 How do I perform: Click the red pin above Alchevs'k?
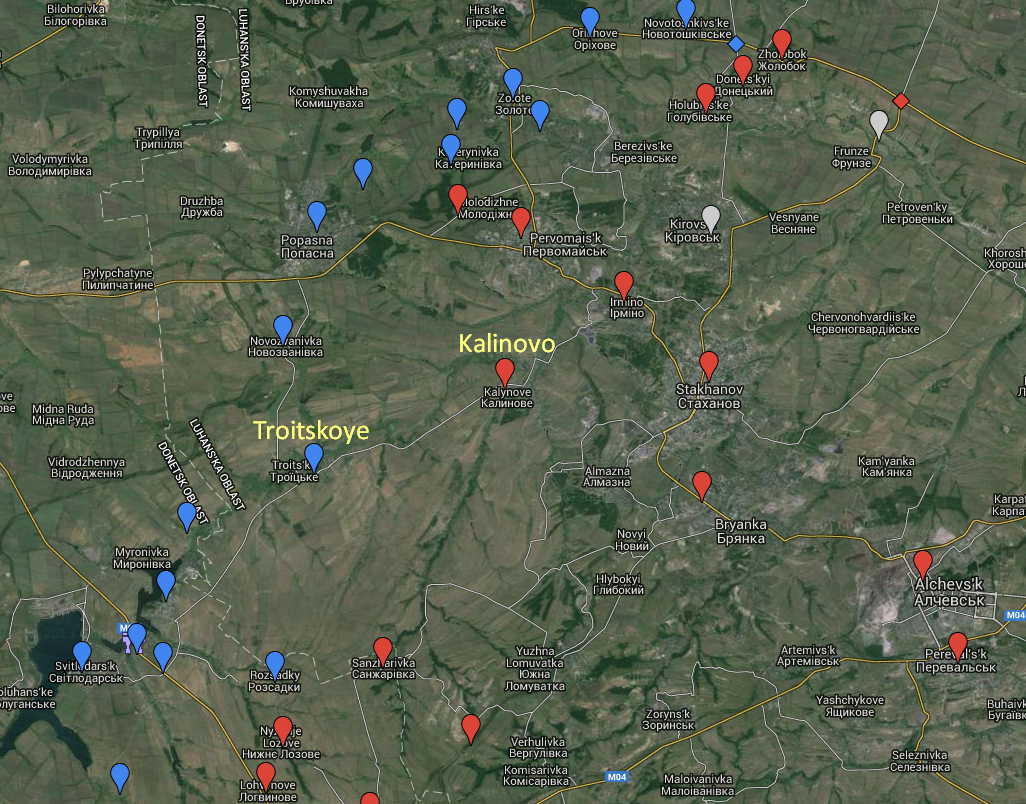(x=922, y=563)
